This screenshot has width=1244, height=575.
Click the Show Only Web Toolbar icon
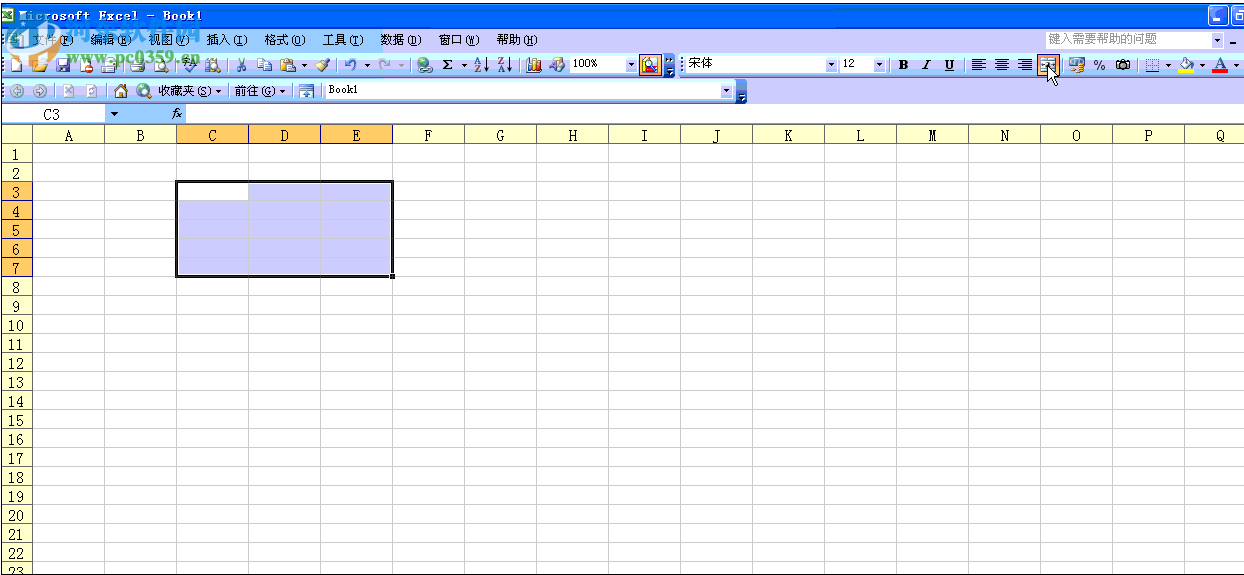[x=306, y=91]
